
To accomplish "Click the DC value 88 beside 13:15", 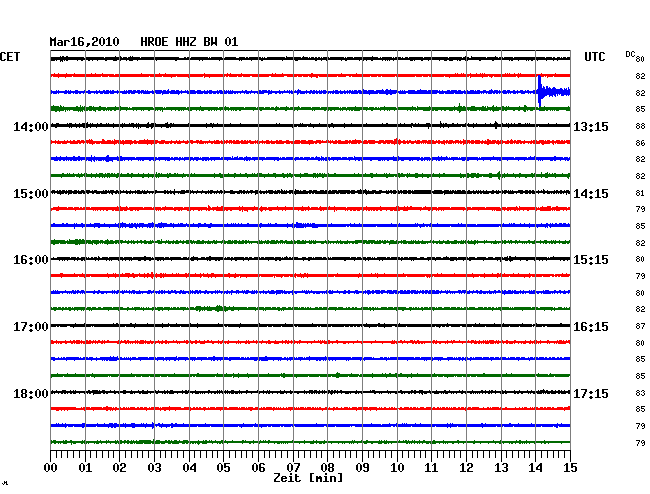I will pyautogui.click(x=640, y=126).
